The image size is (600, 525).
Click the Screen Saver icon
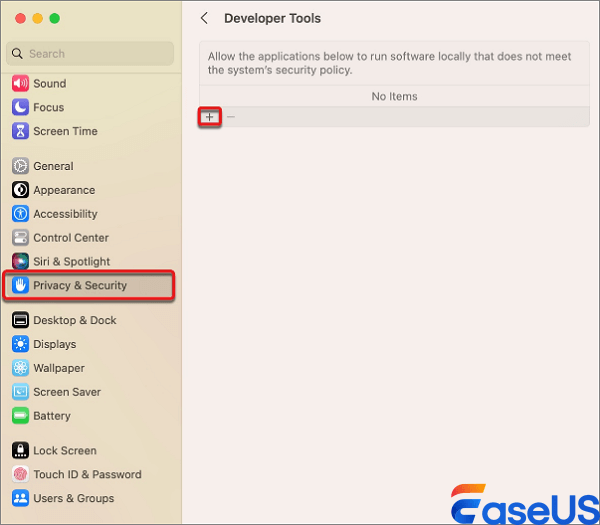pos(20,392)
